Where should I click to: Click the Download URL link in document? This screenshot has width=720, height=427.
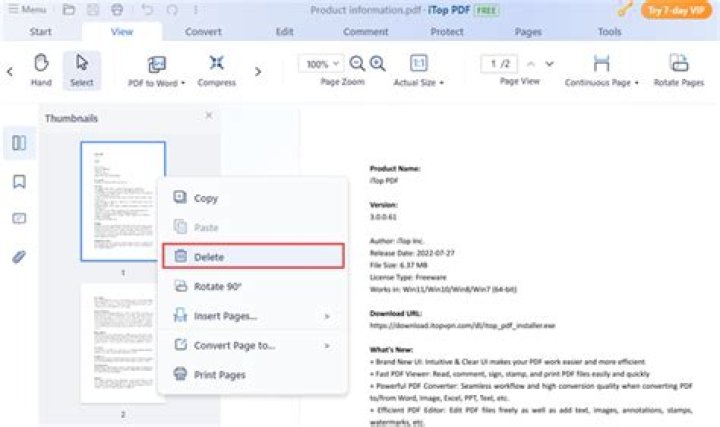coord(462,326)
